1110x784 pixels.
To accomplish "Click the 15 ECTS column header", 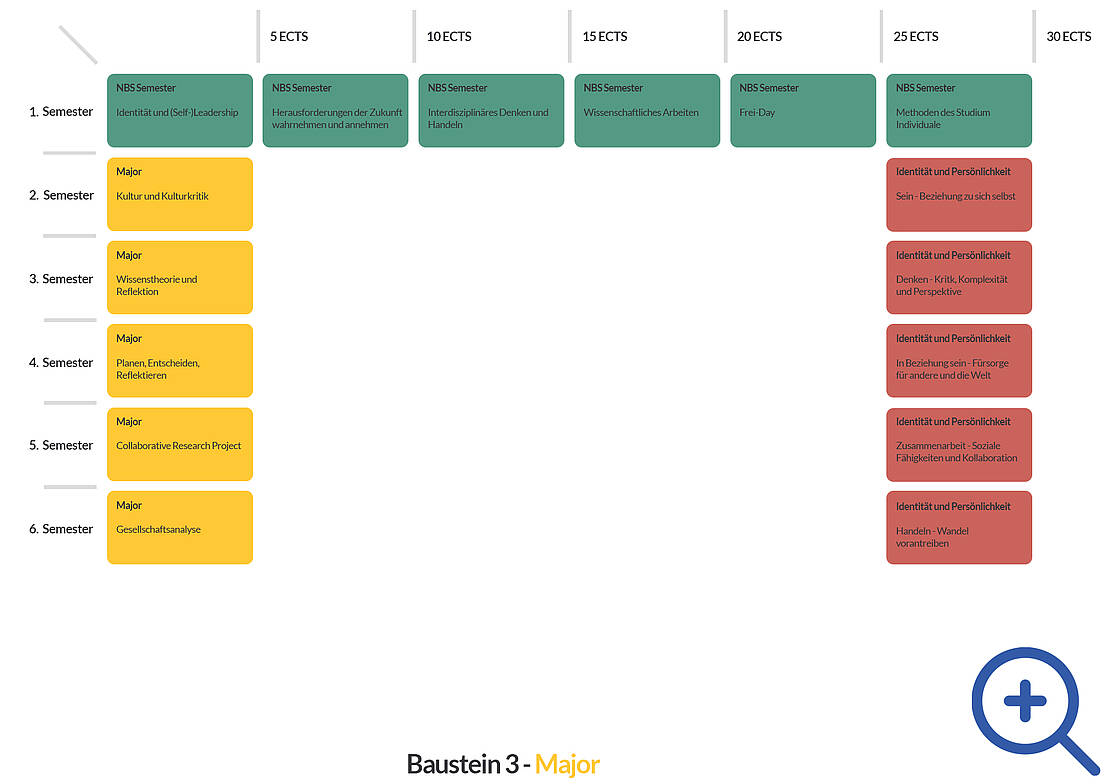I will tap(605, 37).
